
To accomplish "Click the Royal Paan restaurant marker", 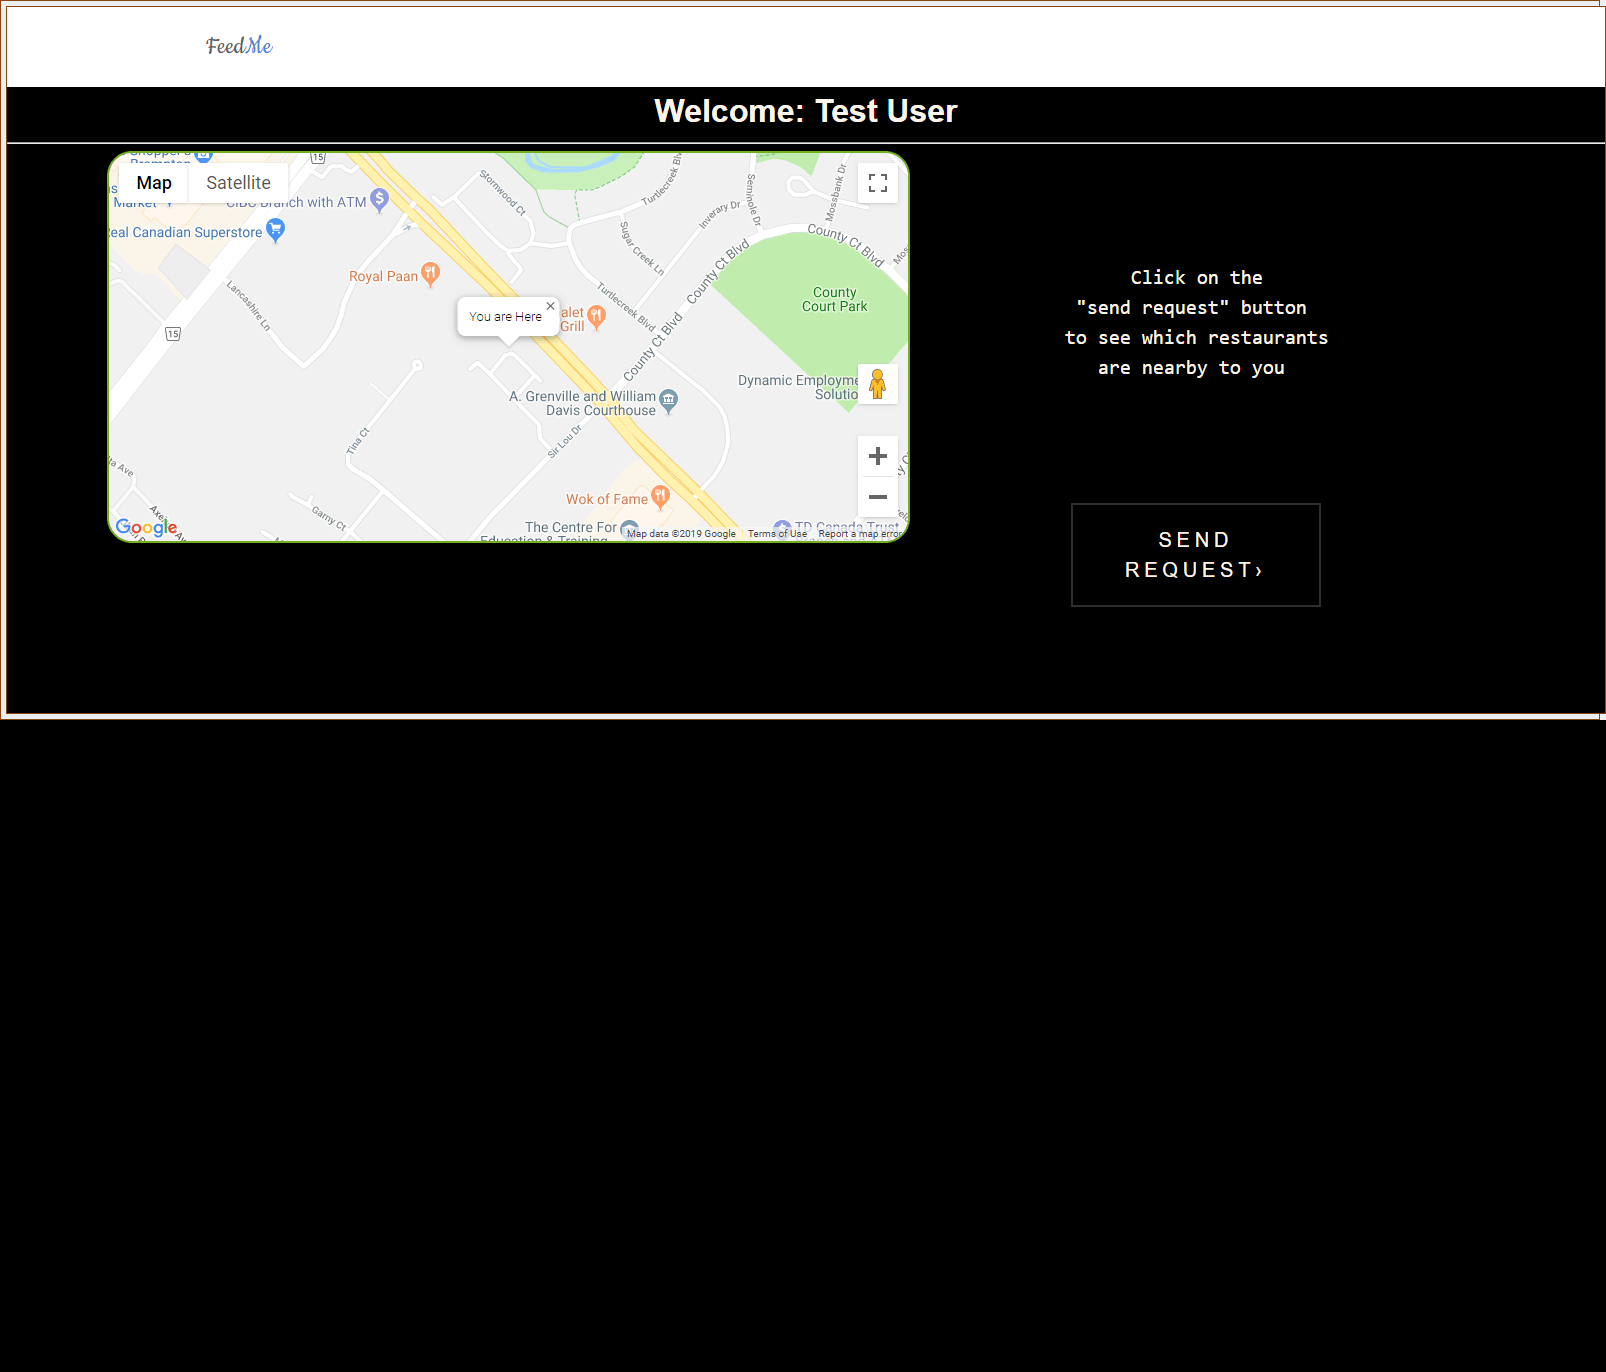I will tap(430, 274).
